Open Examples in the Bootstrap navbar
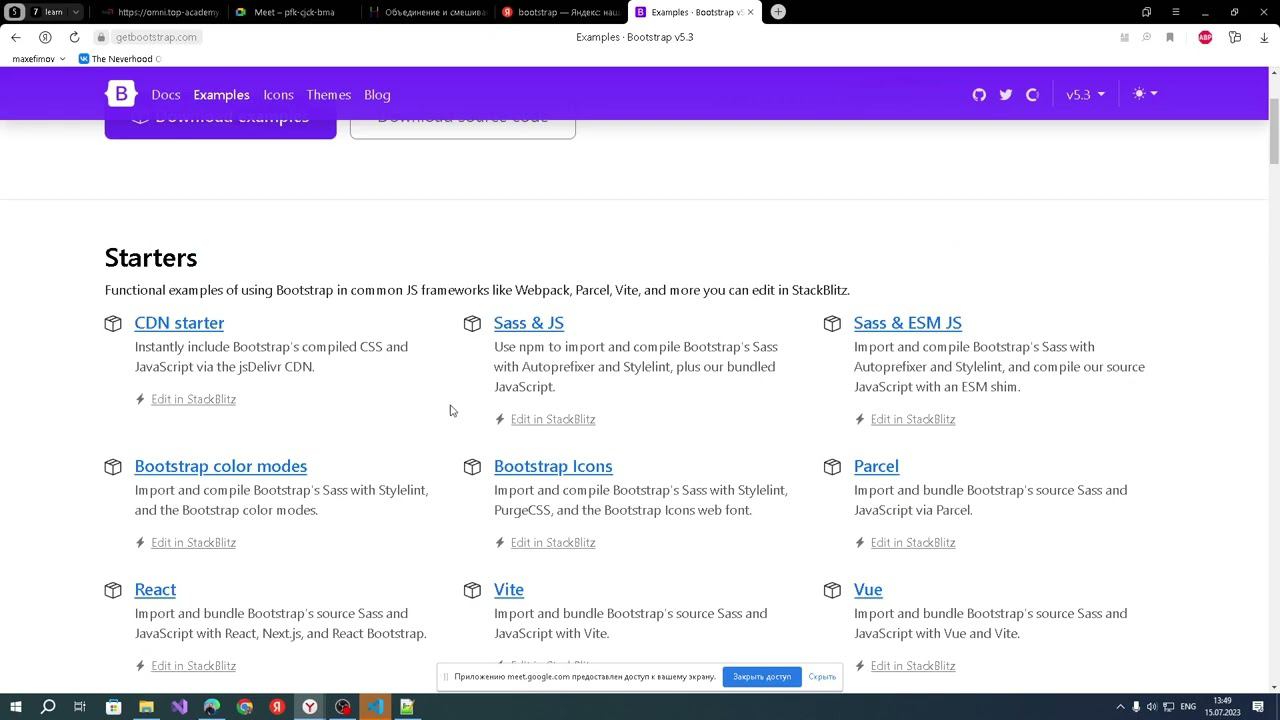Image resolution: width=1280 pixels, height=720 pixels. point(221,95)
